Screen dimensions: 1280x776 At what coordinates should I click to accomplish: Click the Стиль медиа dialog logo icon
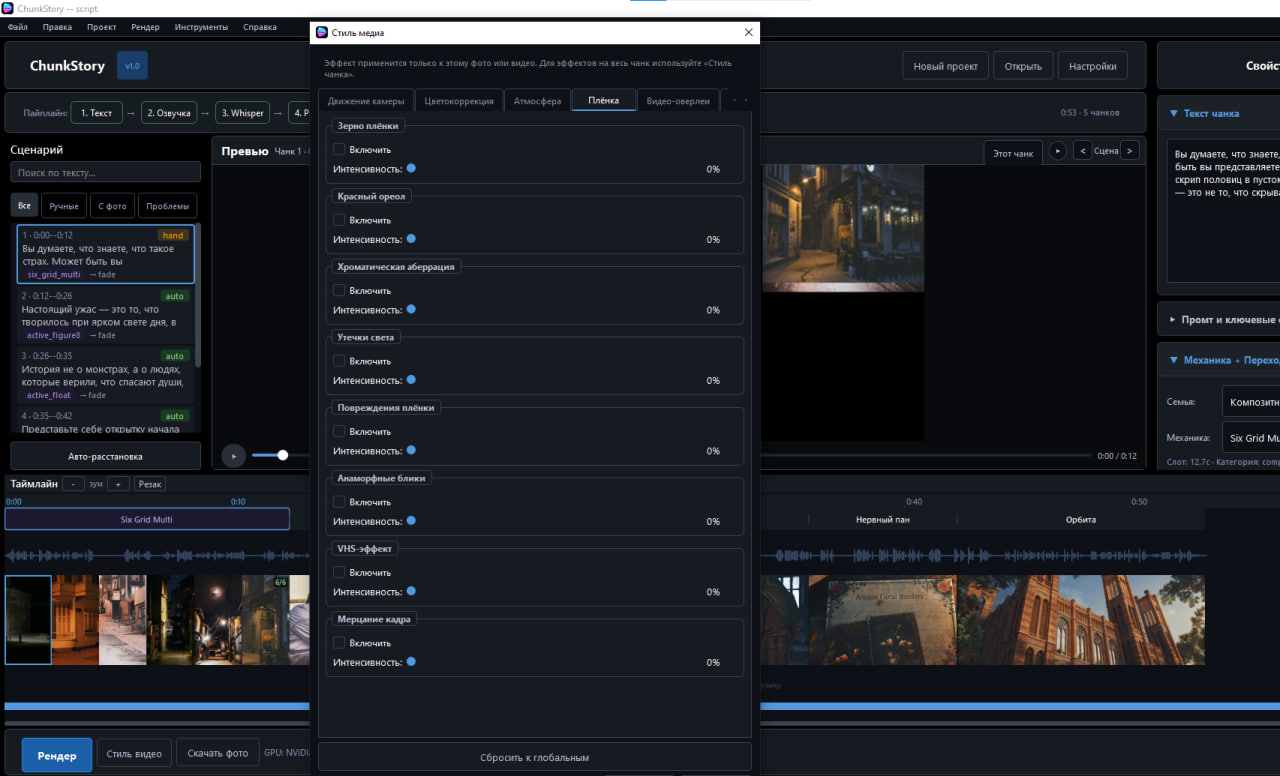(322, 32)
